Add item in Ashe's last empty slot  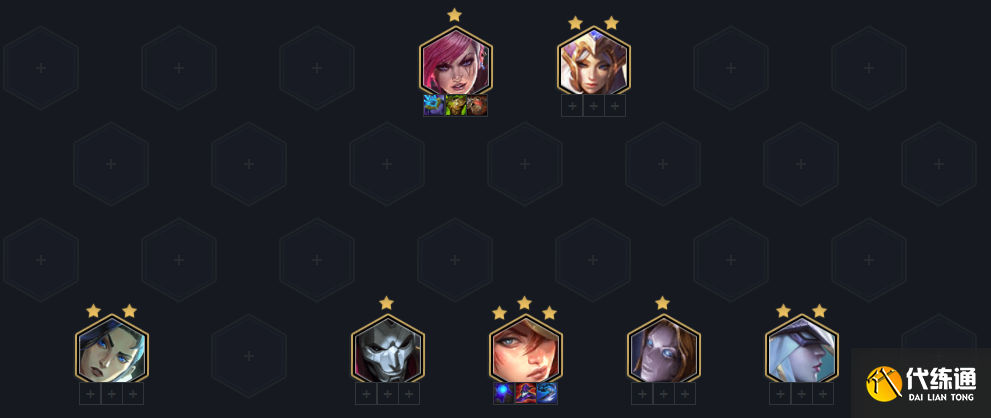click(x=823, y=393)
